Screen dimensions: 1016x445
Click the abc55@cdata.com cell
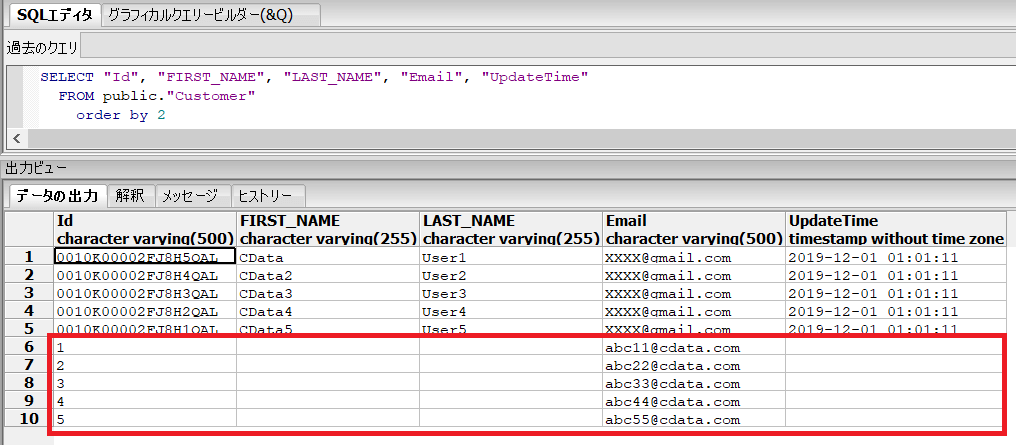click(694, 419)
